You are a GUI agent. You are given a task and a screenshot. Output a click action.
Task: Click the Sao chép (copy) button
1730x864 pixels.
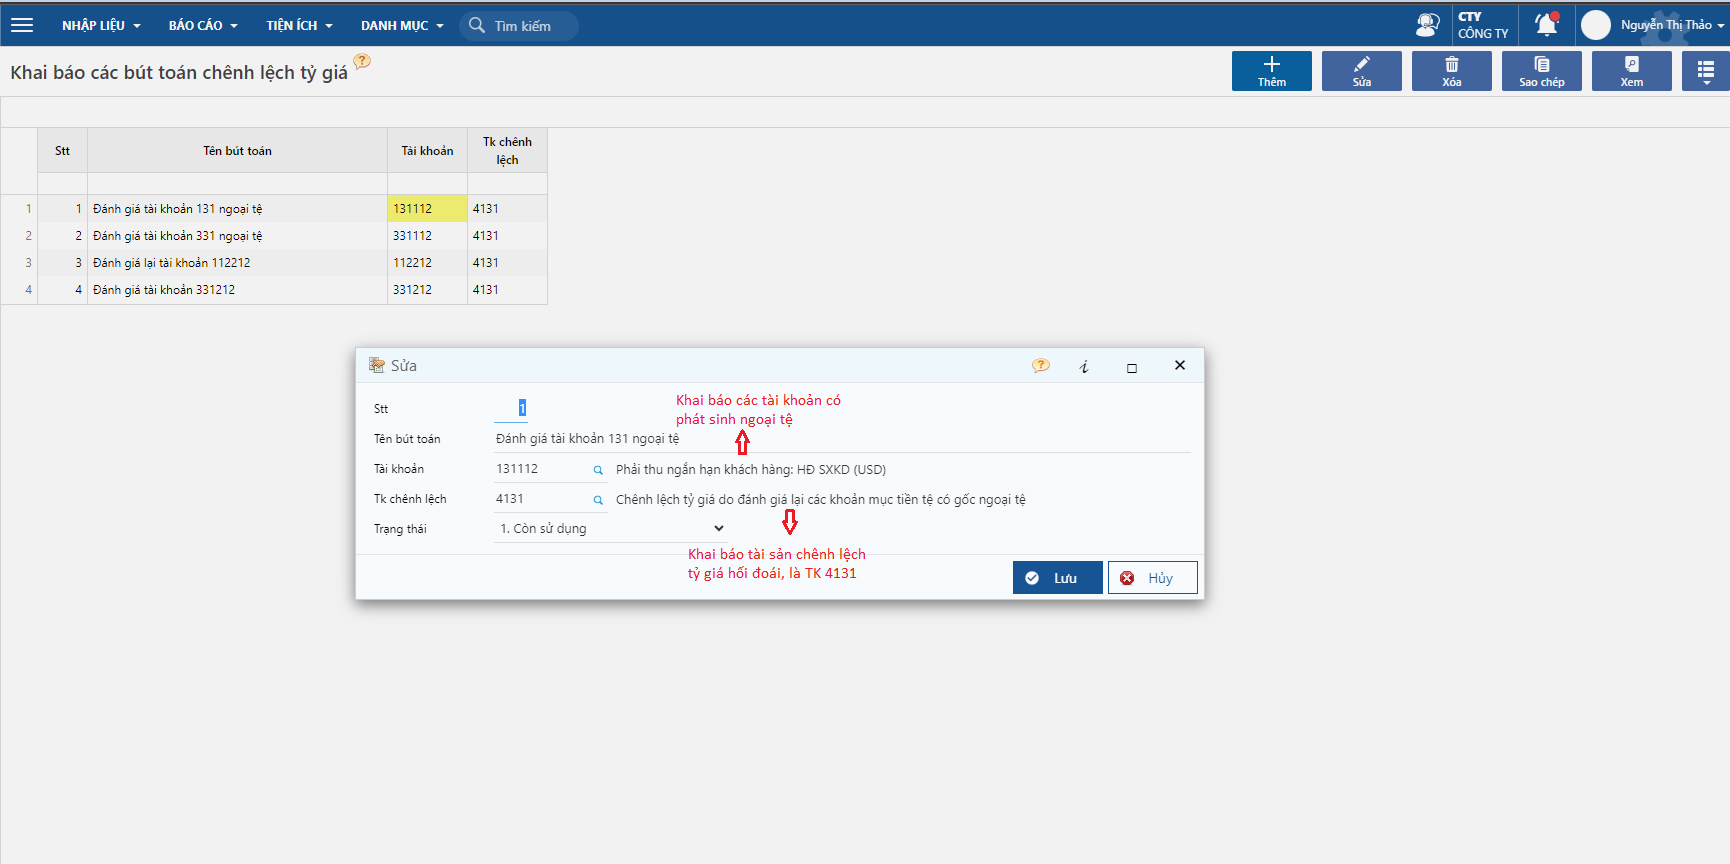[1541, 71]
